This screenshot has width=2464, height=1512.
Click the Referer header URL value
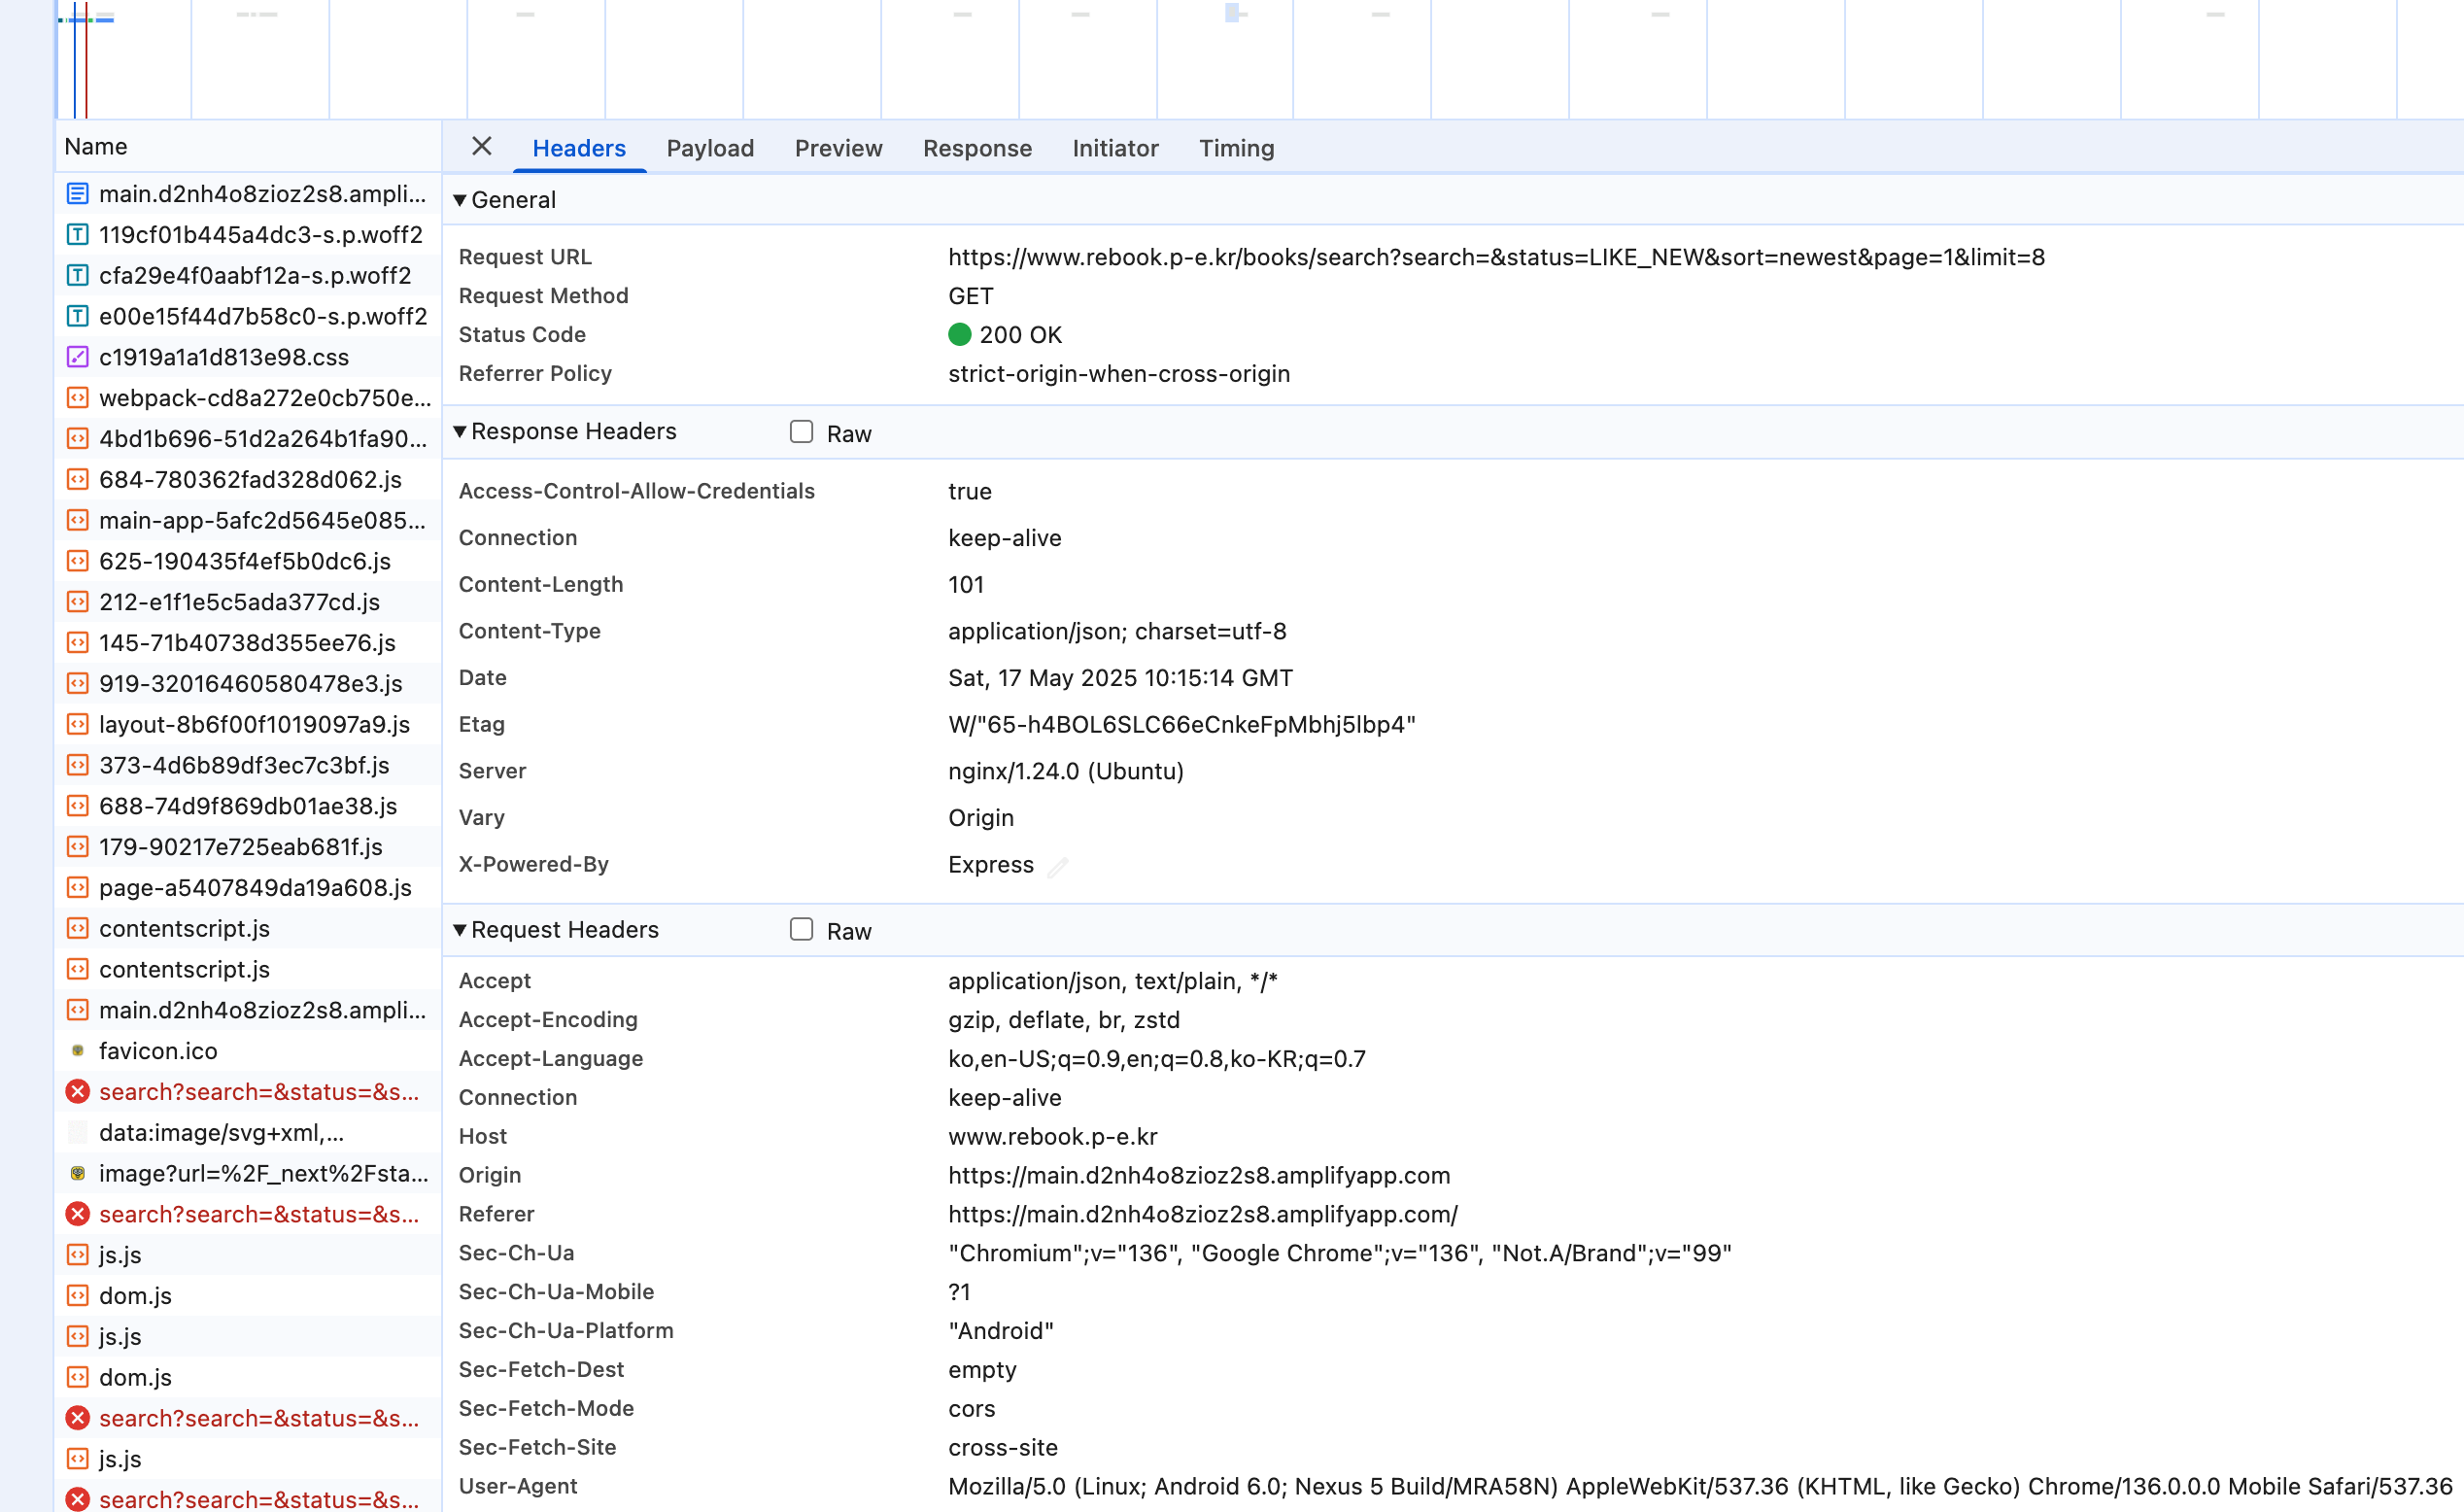coord(1203,1214)
